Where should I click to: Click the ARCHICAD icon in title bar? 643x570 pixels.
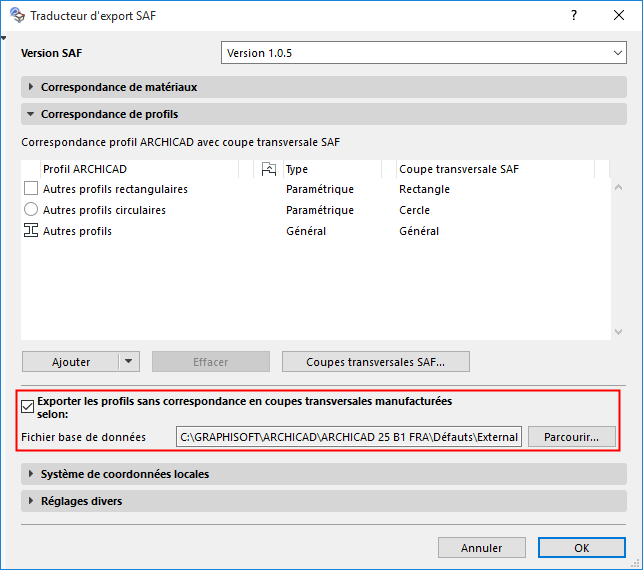point(16,16)
